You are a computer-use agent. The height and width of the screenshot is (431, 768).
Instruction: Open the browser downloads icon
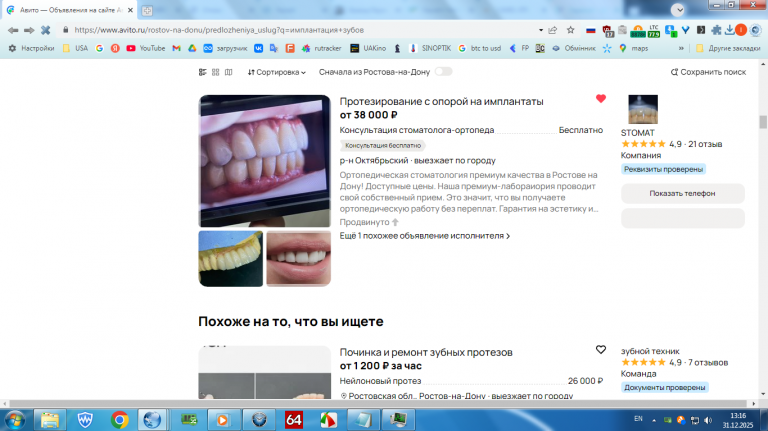[729, 30]
